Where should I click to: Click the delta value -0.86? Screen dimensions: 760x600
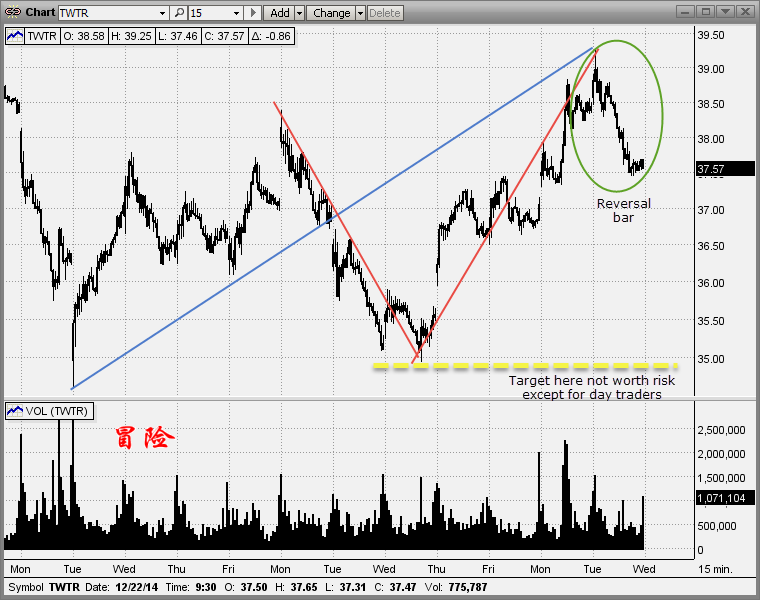click(271, 36)
